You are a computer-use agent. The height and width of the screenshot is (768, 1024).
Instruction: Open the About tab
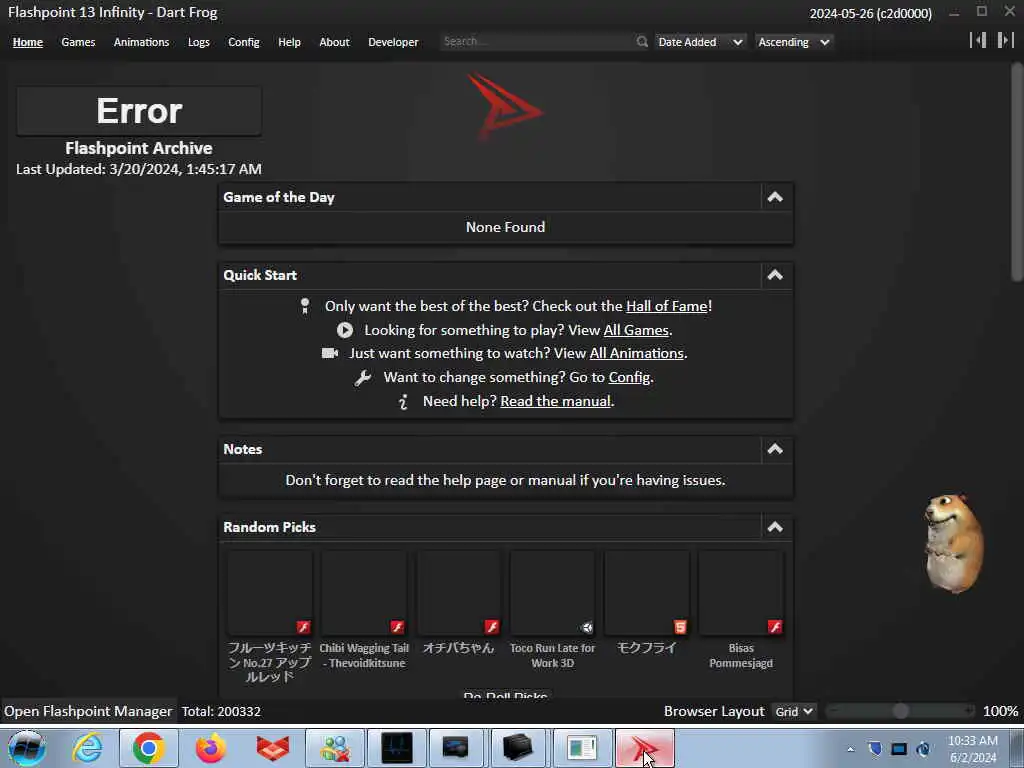334,42
